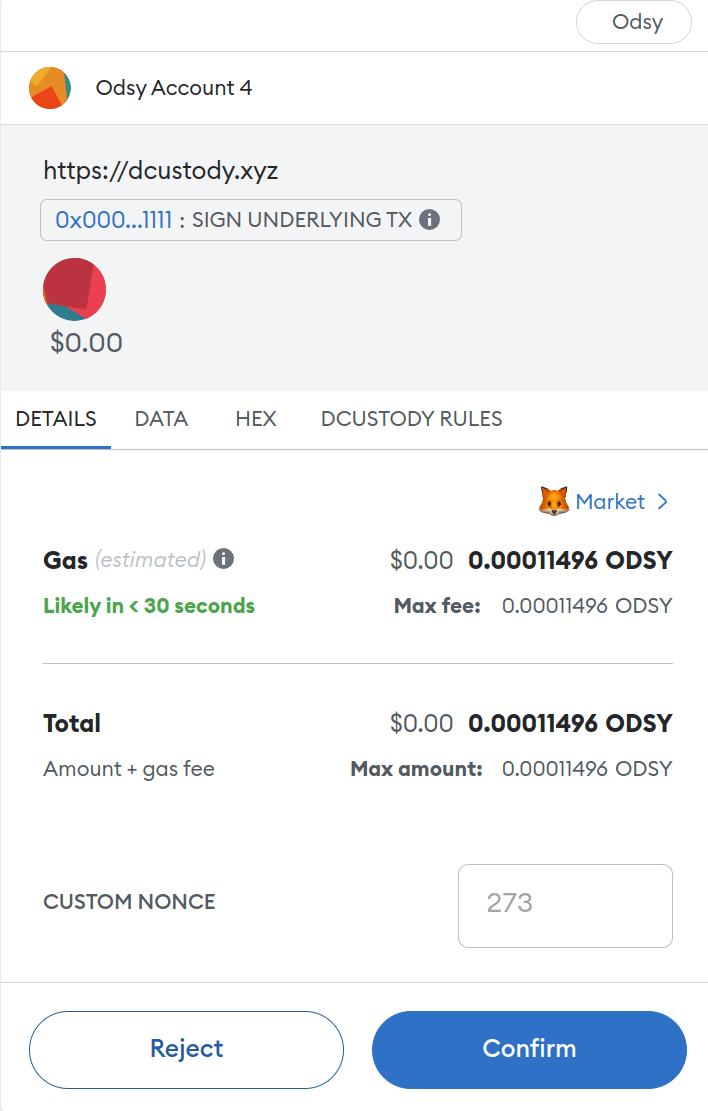708x1111 pixels.
Task: Click the 0x000...1111 contract address link
Action: tap(113, 220)
